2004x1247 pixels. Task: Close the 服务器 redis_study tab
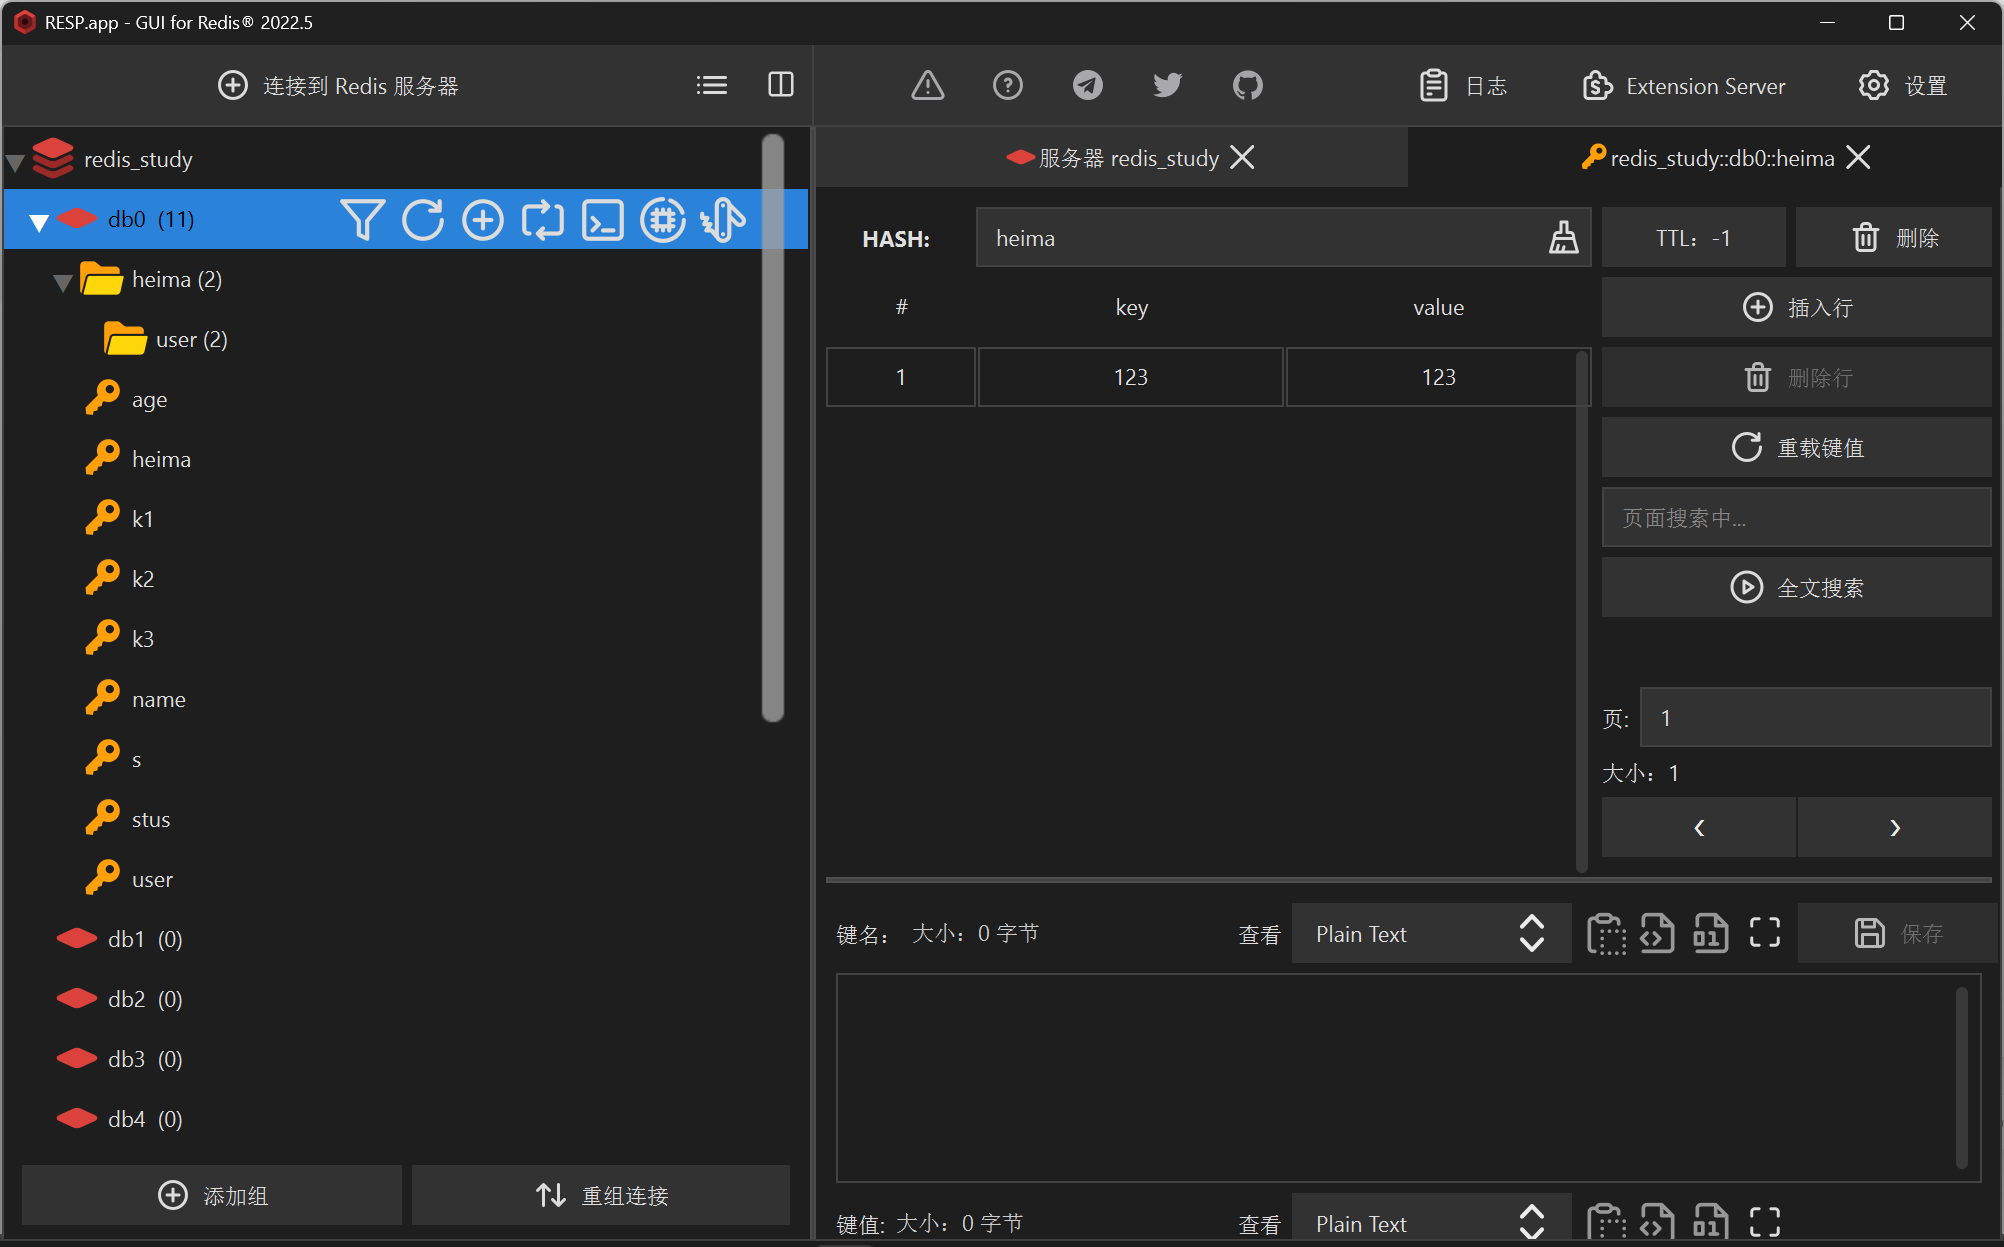tap(1242, 158)
